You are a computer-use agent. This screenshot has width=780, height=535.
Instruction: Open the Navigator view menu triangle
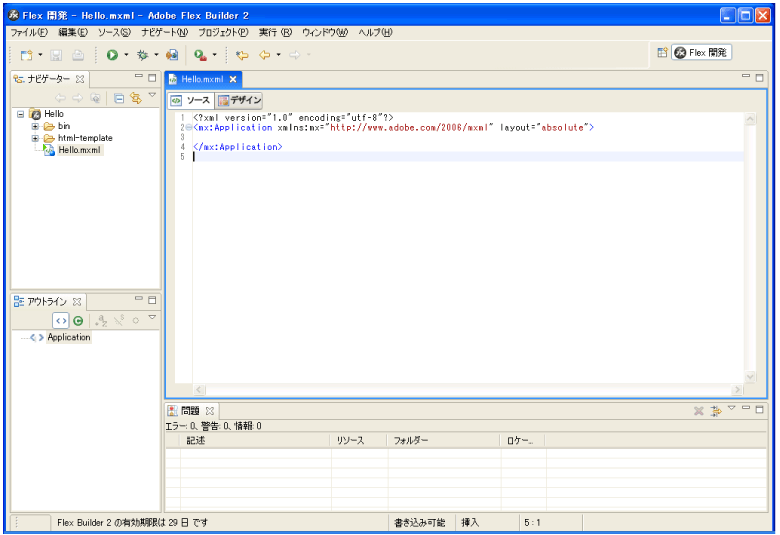152,95
